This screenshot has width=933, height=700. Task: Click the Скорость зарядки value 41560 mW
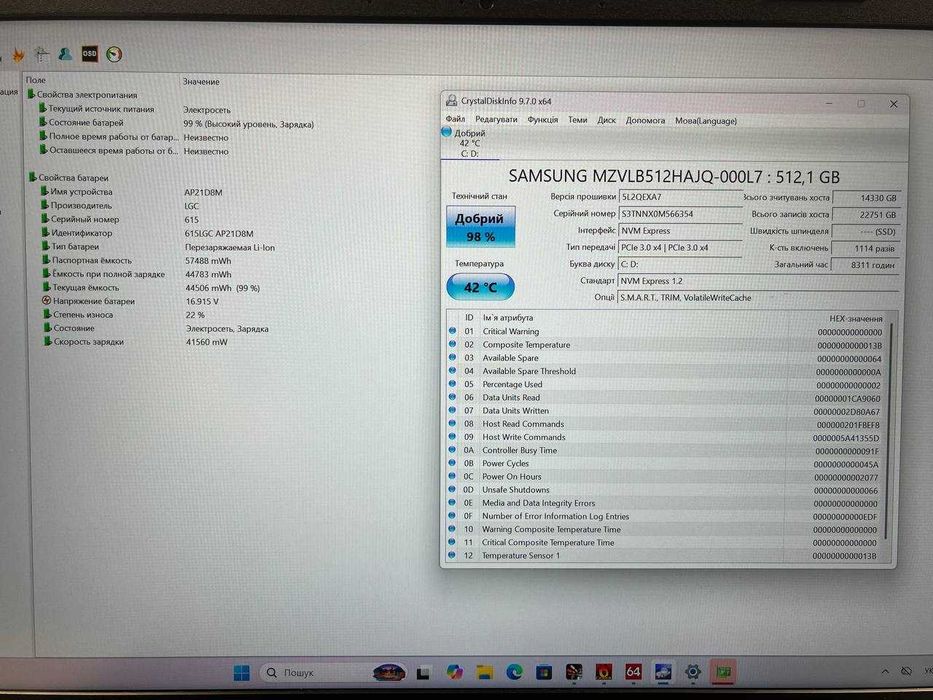point(206,342)
